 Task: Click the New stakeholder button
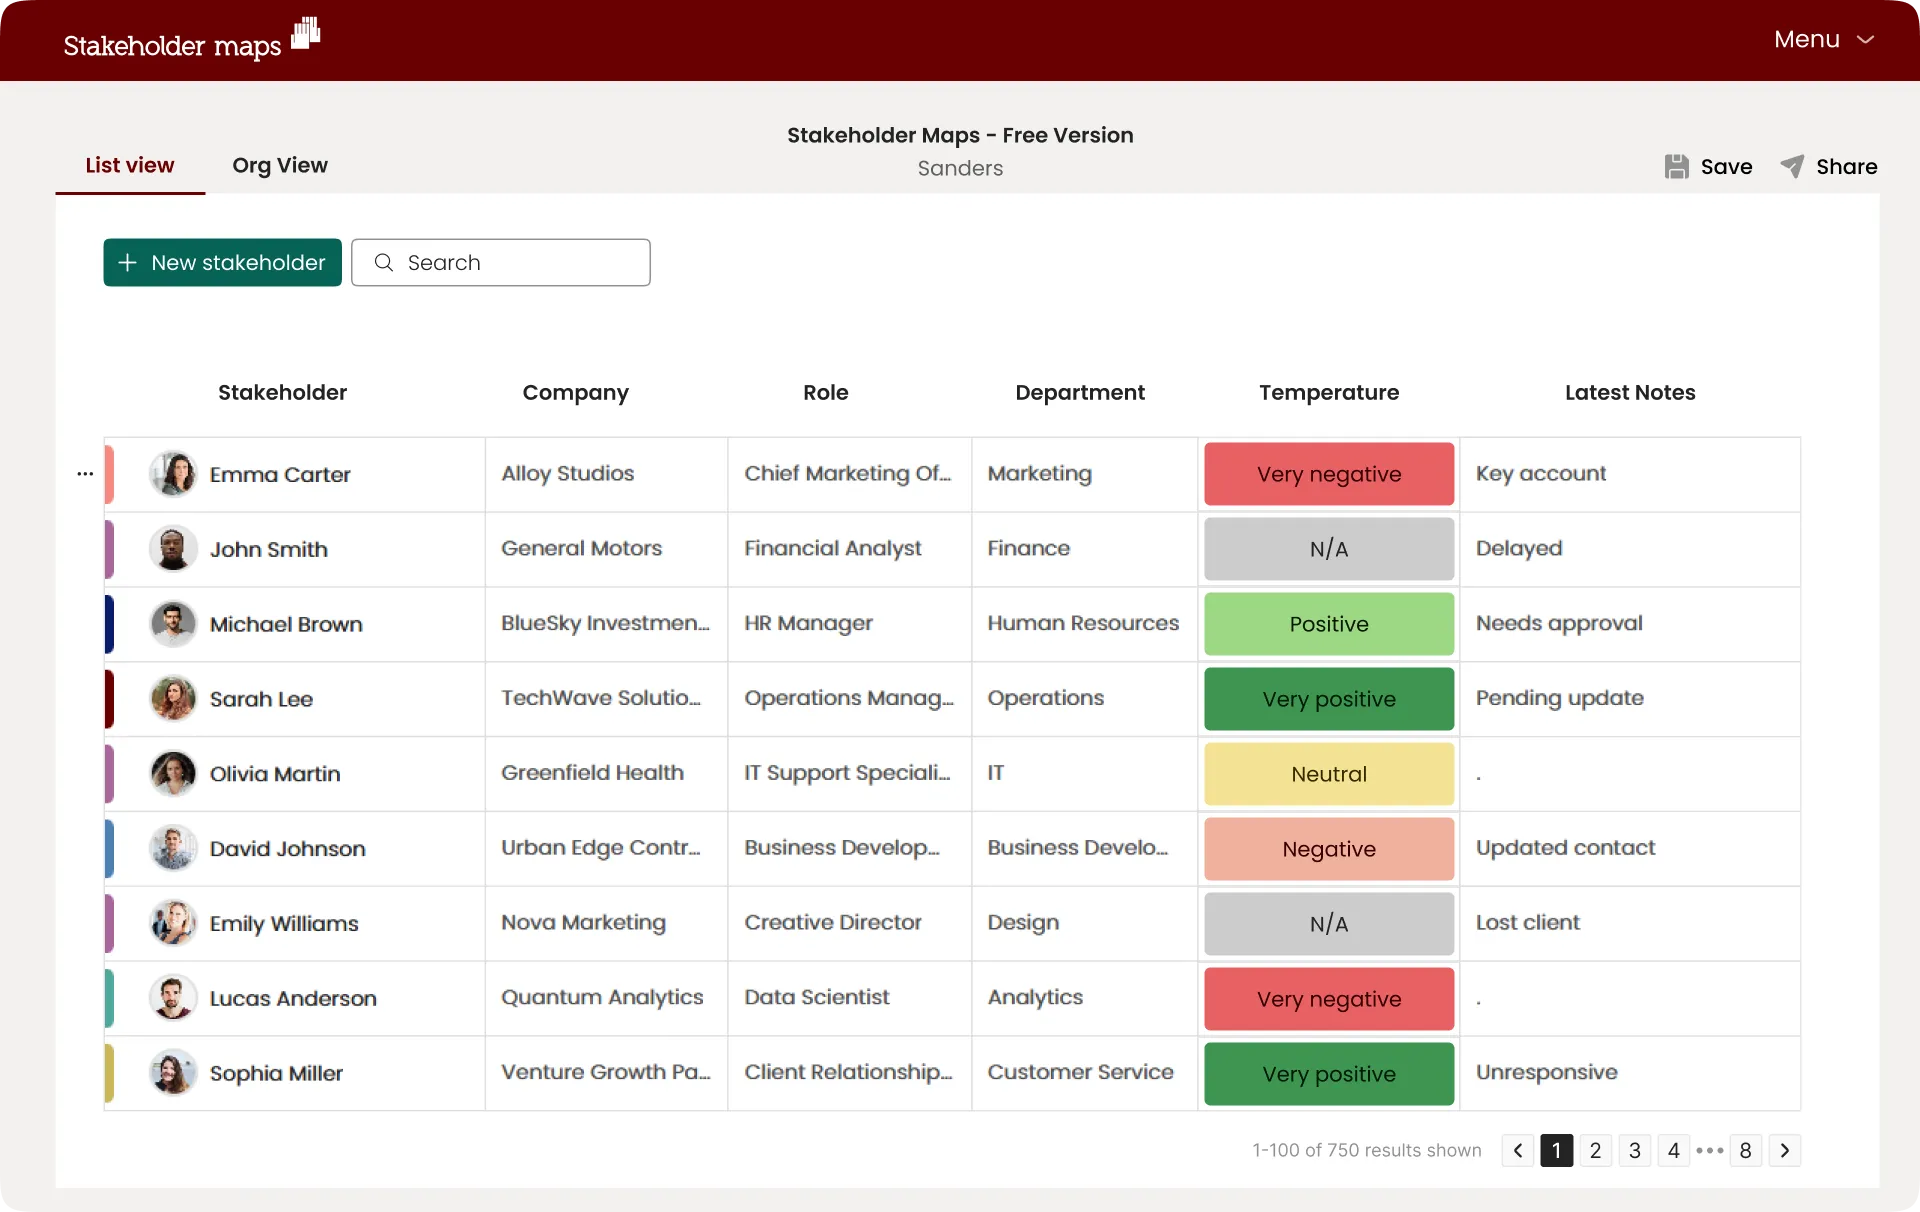coord(222,262)
